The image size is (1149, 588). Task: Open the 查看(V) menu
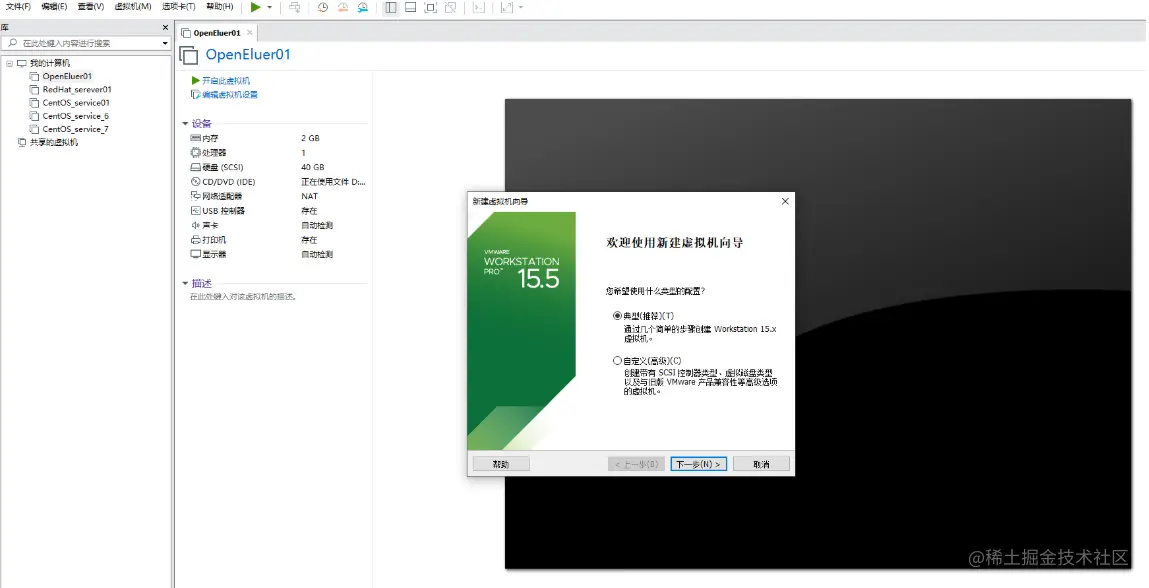point(91,7)
